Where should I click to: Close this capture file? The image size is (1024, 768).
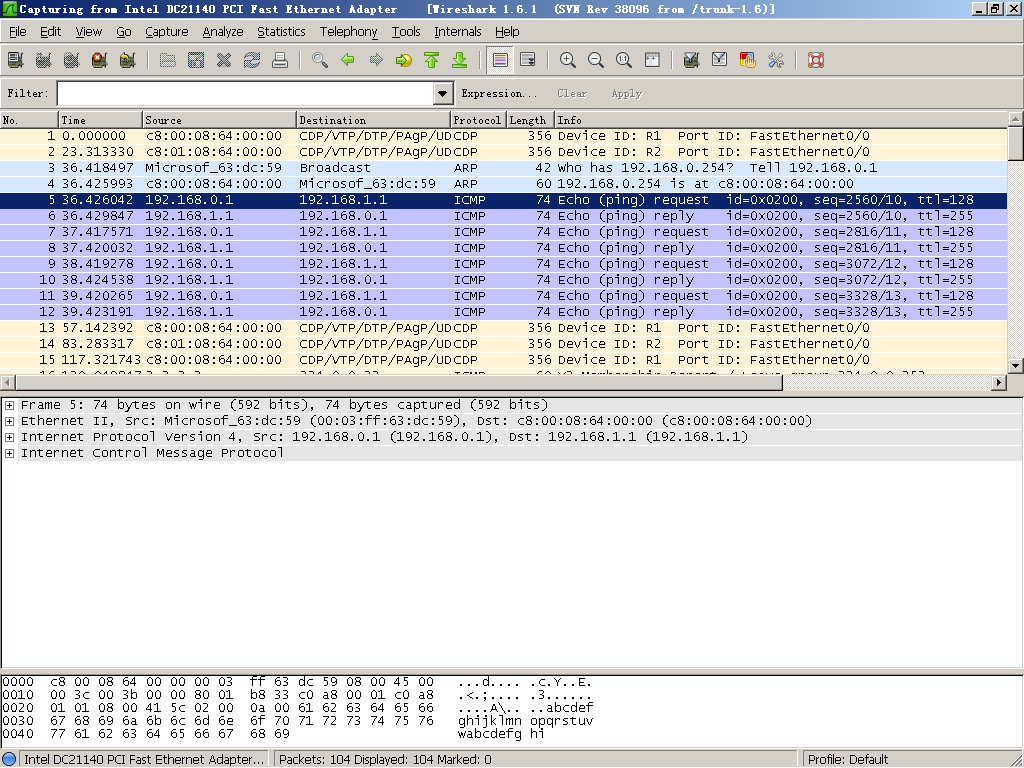[224, 60]
